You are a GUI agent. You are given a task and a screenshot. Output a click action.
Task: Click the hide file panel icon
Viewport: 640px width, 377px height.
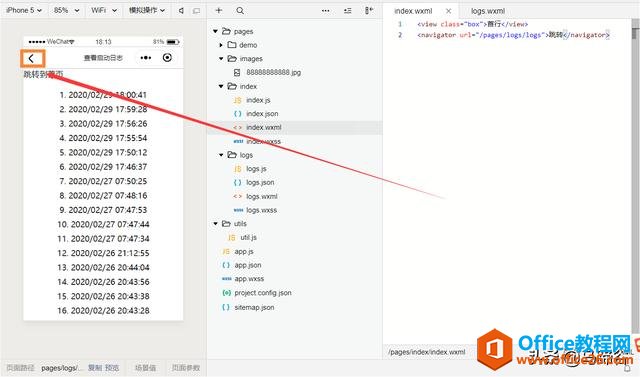[369, 11]
